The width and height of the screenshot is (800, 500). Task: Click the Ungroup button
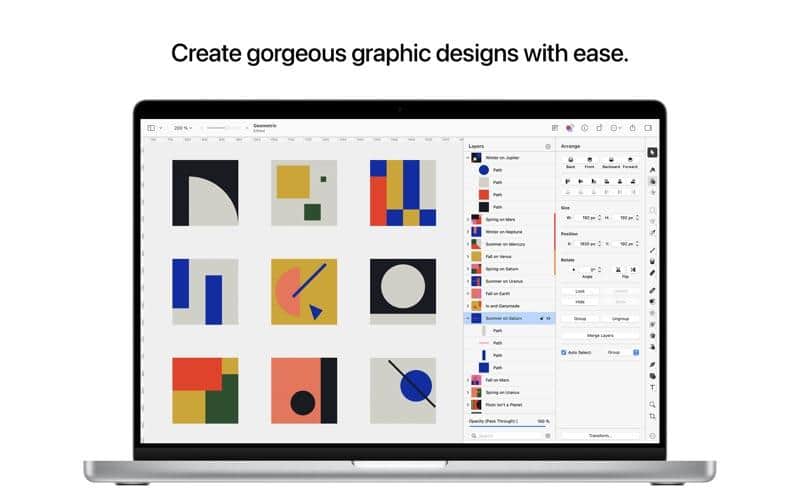pos(620,318)
